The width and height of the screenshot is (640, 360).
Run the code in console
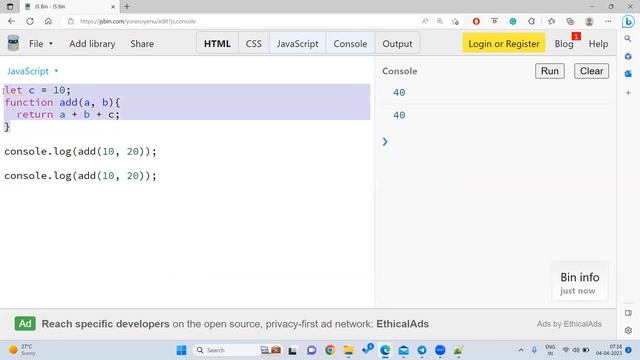(x=550, y=71)
